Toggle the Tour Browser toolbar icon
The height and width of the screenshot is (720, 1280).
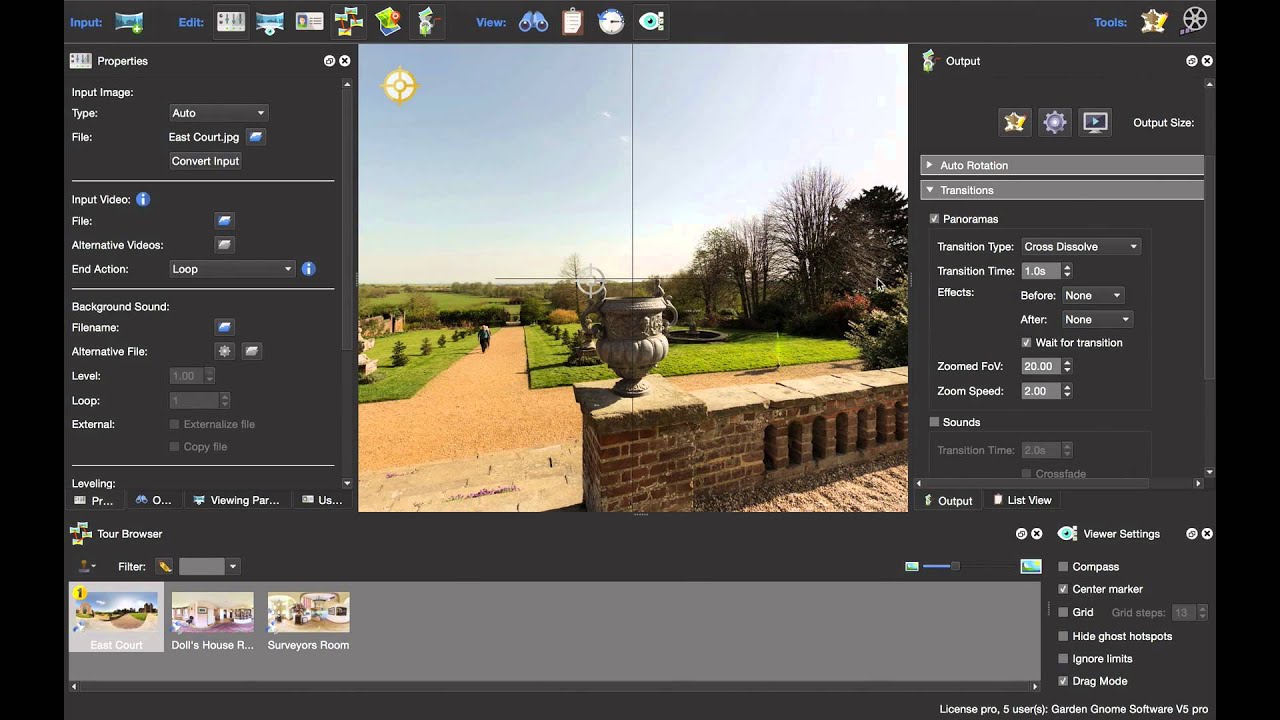pyautogui.click(x=348, y=21)
